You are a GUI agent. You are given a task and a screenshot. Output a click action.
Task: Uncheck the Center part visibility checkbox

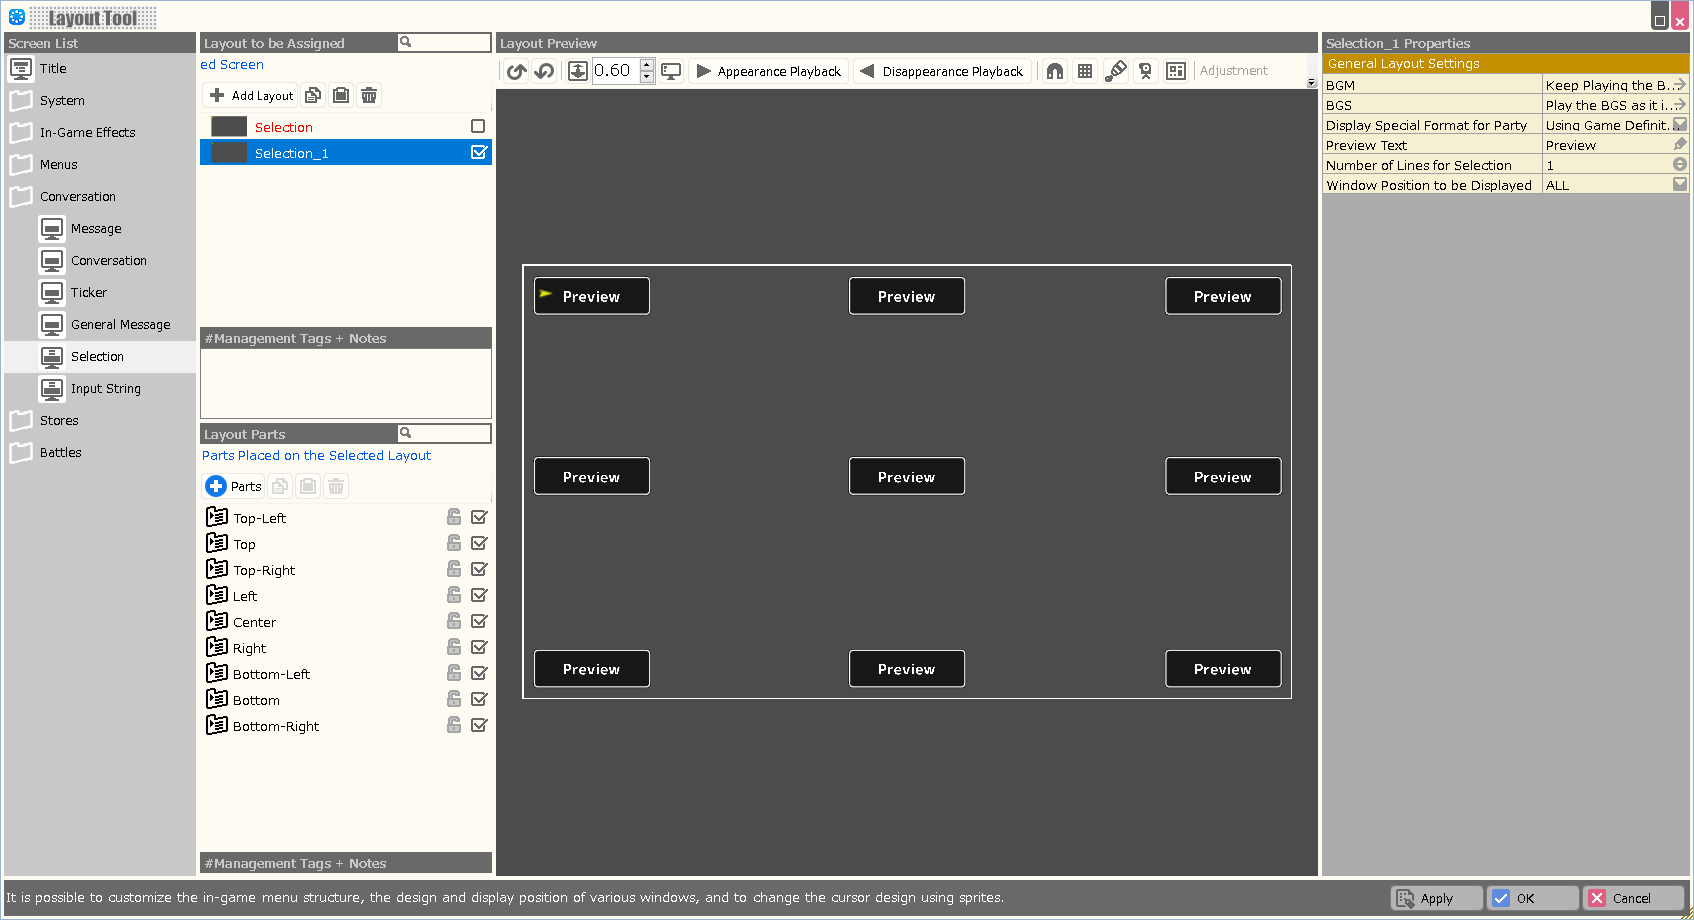pos(479,621)
